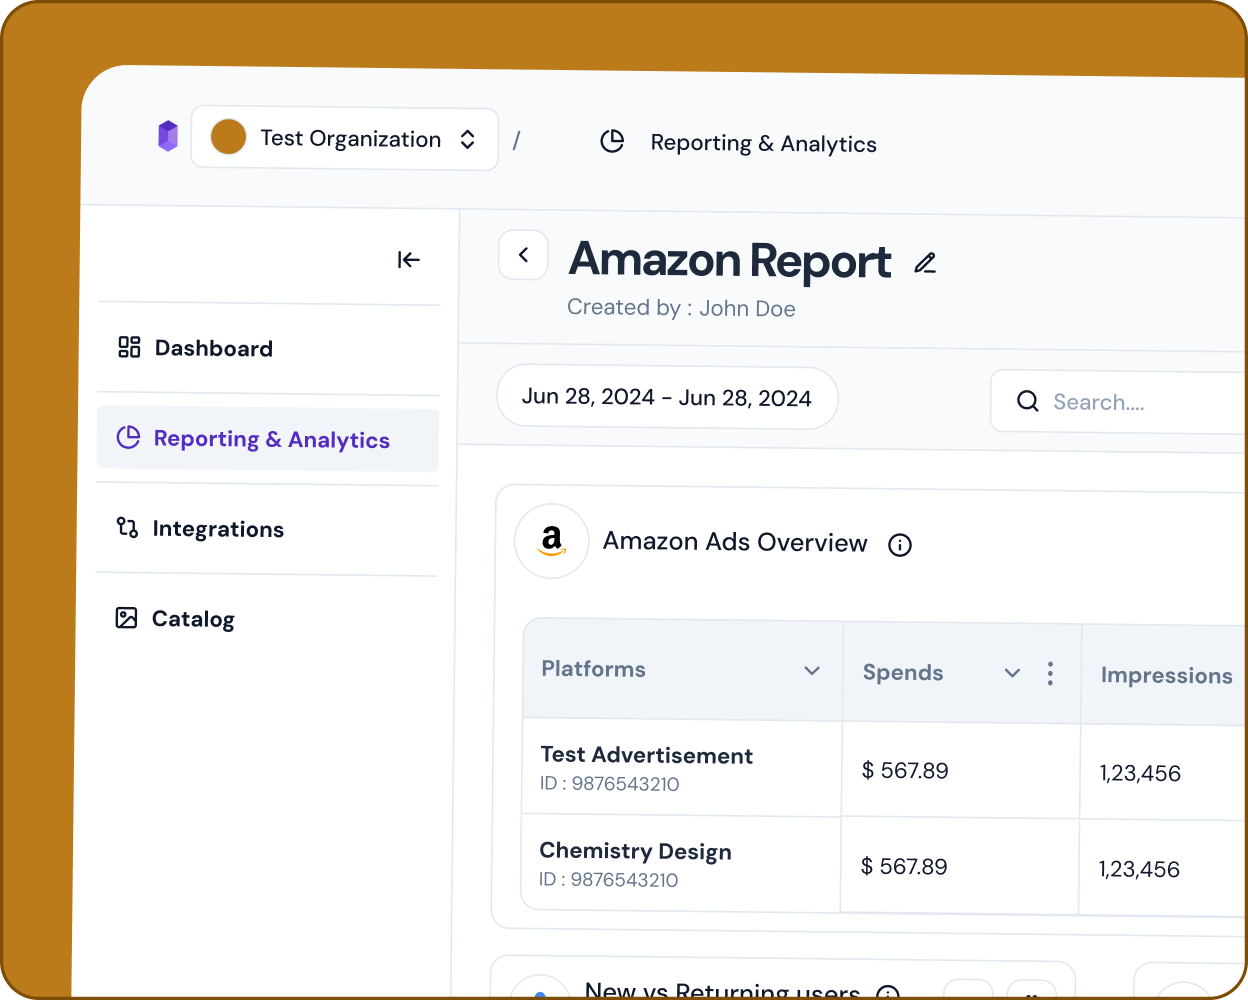Click Test Advertisement impressions 1,23,456
This screenshot has height=1000, width=1248.
(1140, 773)
